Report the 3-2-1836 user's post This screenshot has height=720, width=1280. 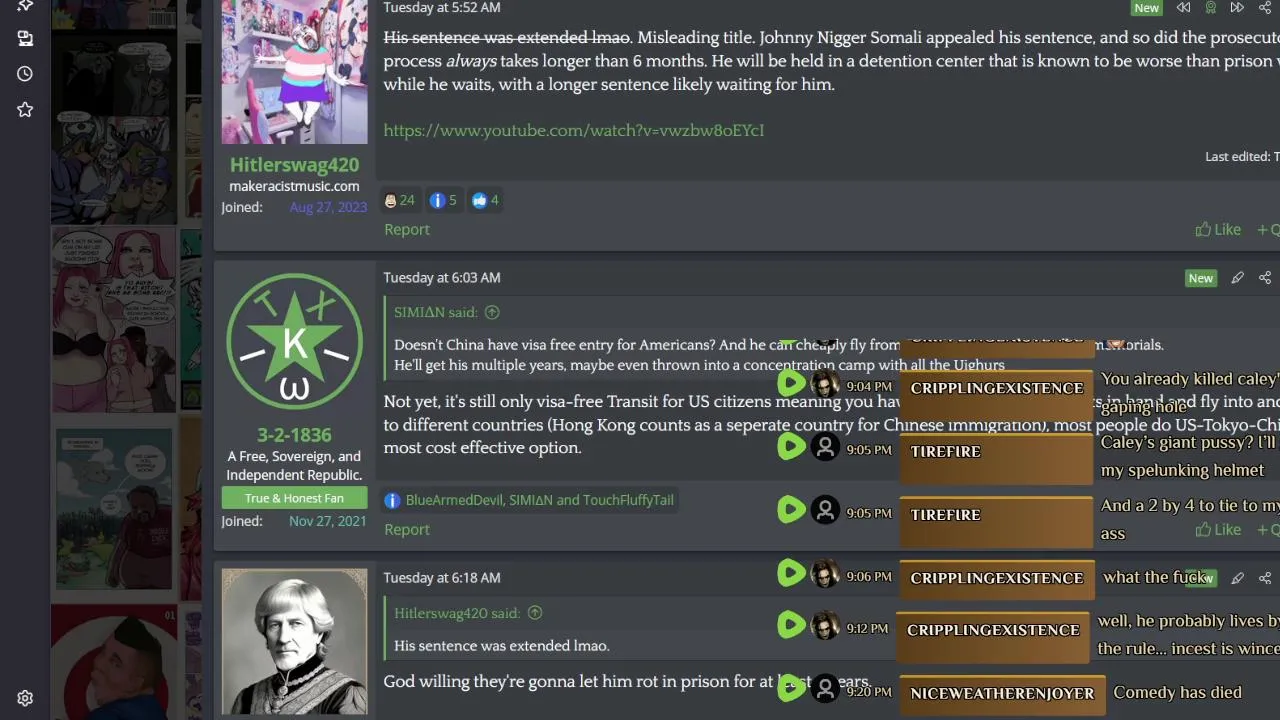(x=407, y=529)
